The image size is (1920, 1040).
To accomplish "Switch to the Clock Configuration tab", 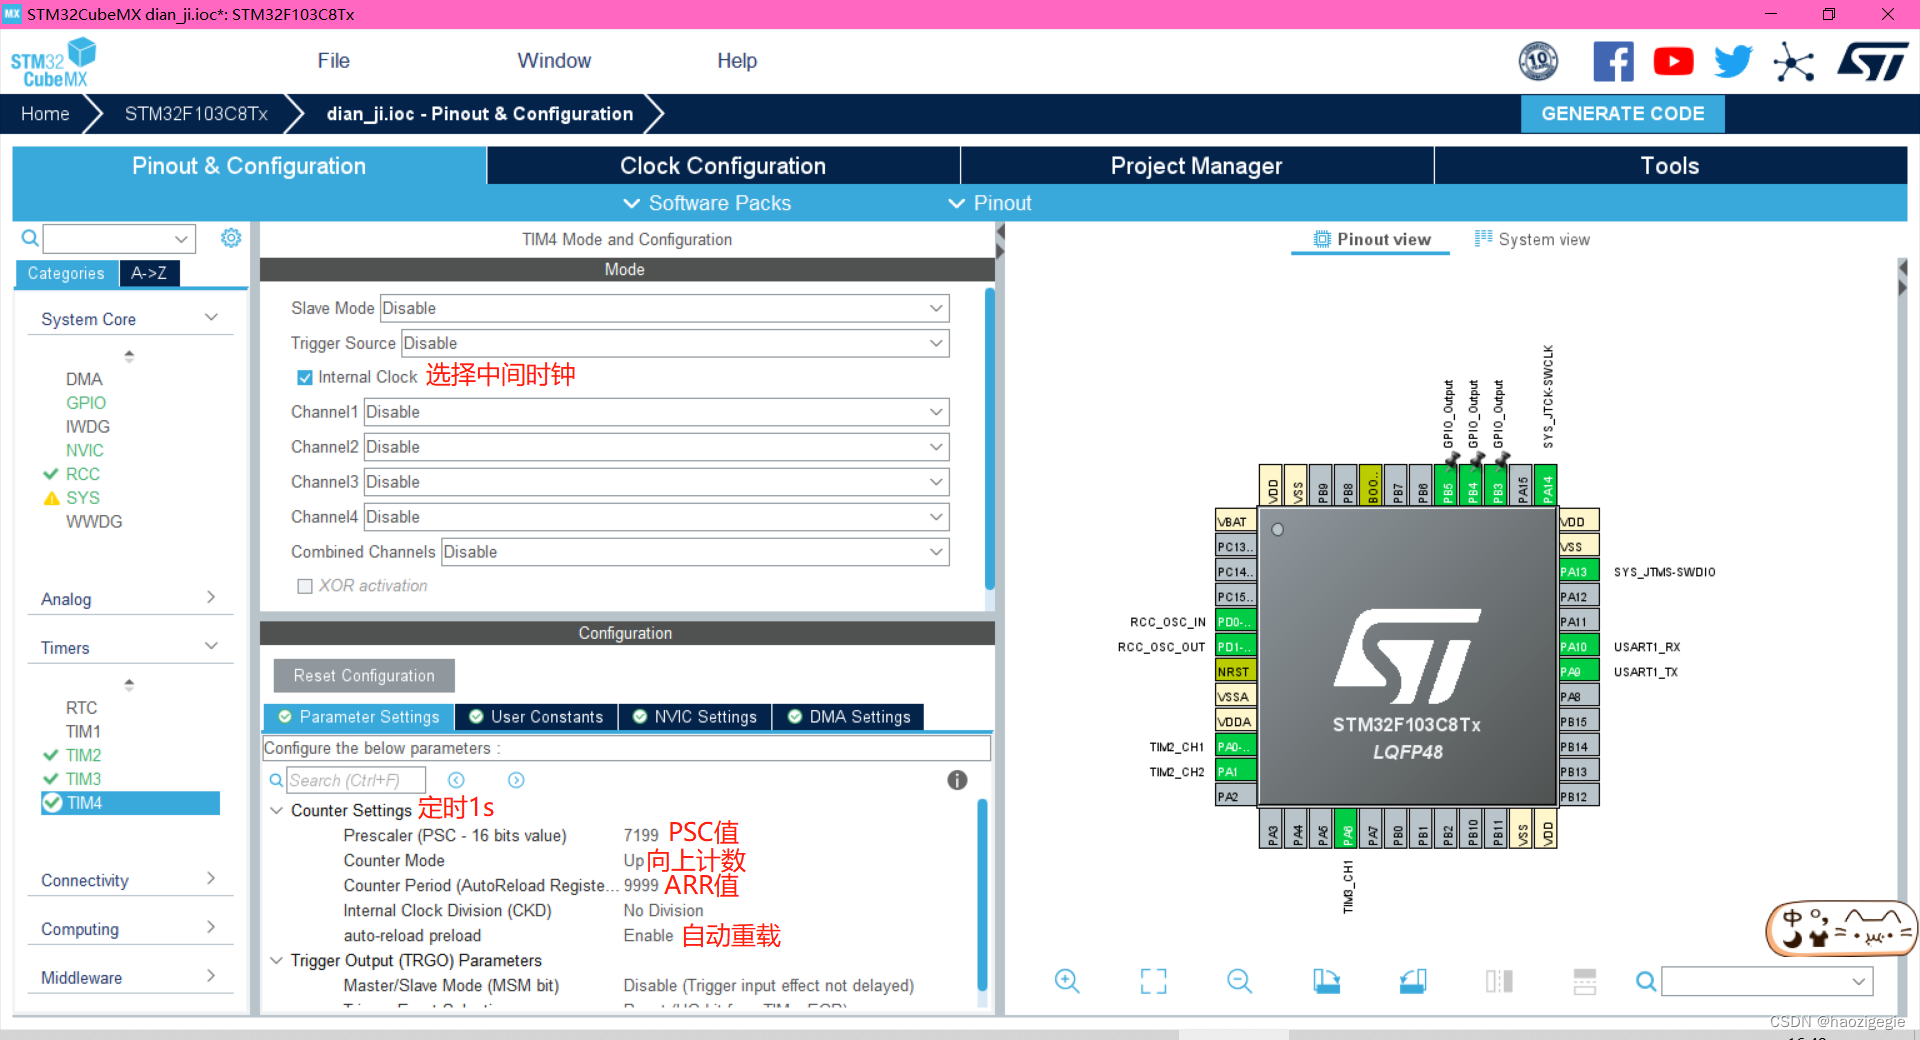I will pos(723,166).
